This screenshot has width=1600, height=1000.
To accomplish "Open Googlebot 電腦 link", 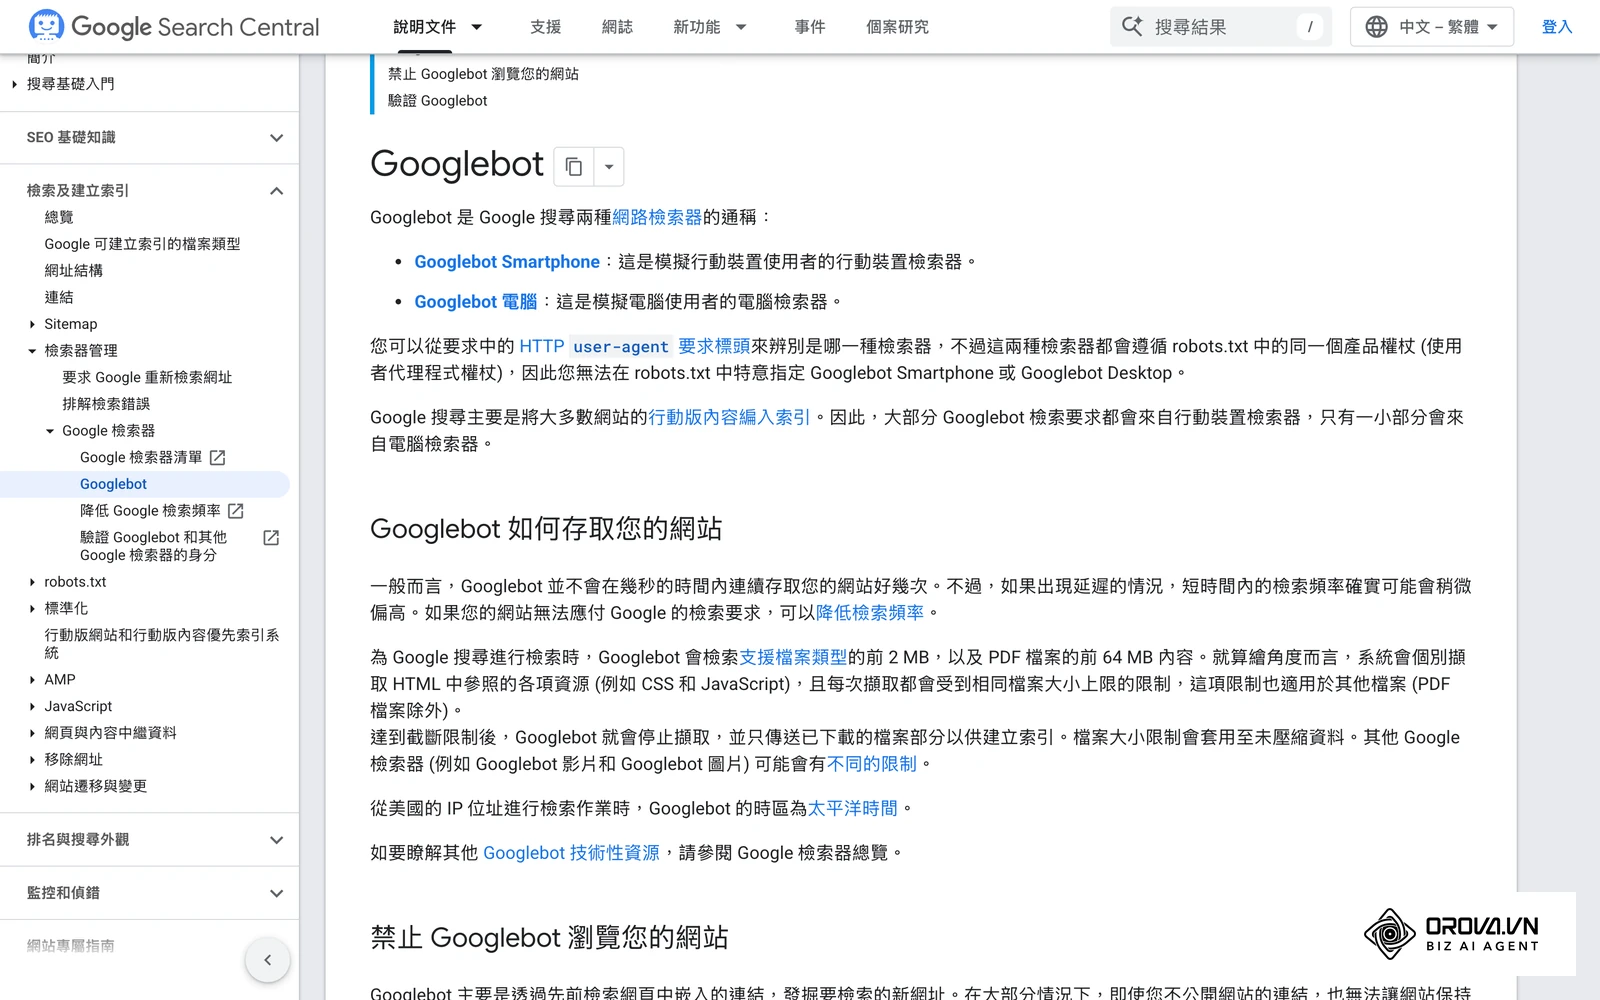I will (476, 302).
